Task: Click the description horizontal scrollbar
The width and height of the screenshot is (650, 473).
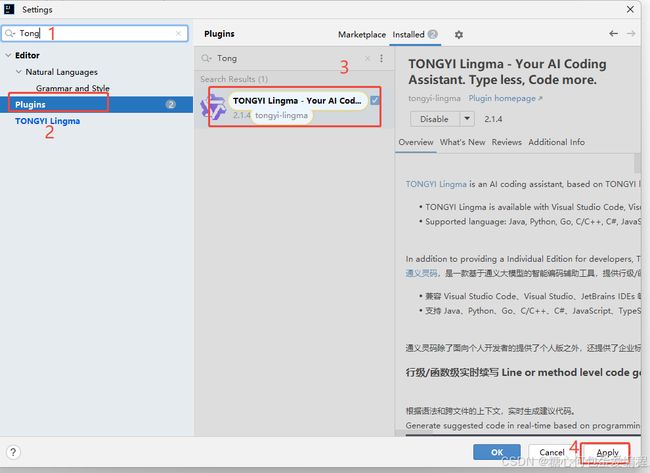Action: 415,433
